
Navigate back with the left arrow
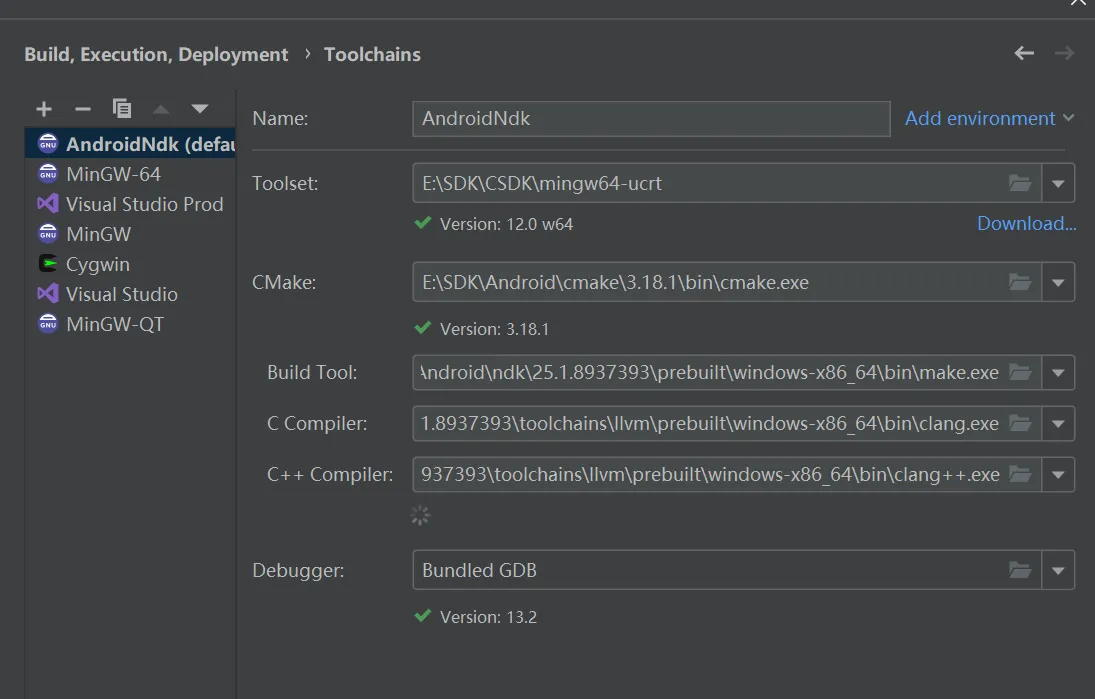(x=1024, y=53)
